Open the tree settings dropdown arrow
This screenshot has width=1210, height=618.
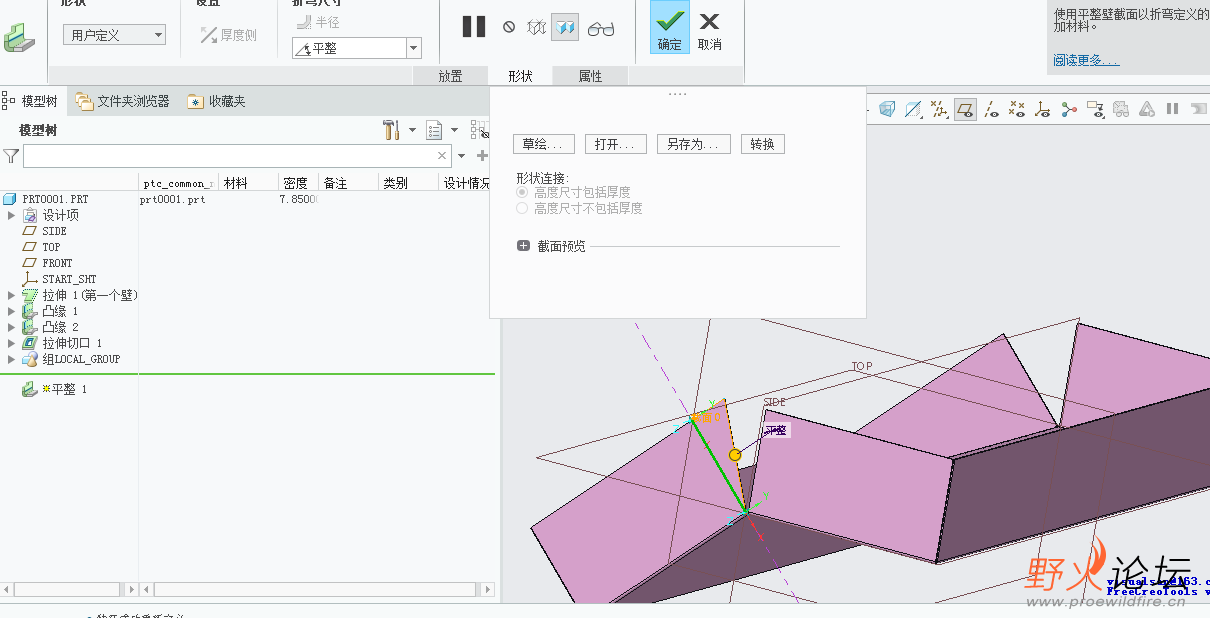(x=412, y=130)
